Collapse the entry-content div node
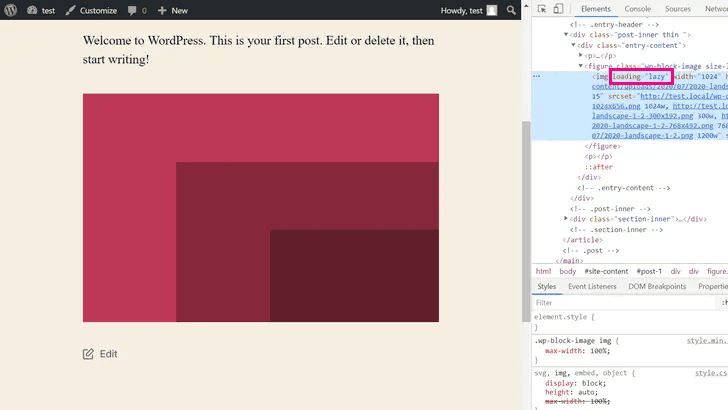The width and height of the screenshot is (728, 410). [x=573, y=45]
